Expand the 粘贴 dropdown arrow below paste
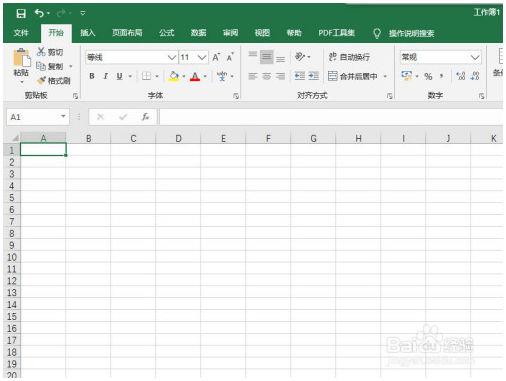 pyautogui.click(x=22, y=82)
